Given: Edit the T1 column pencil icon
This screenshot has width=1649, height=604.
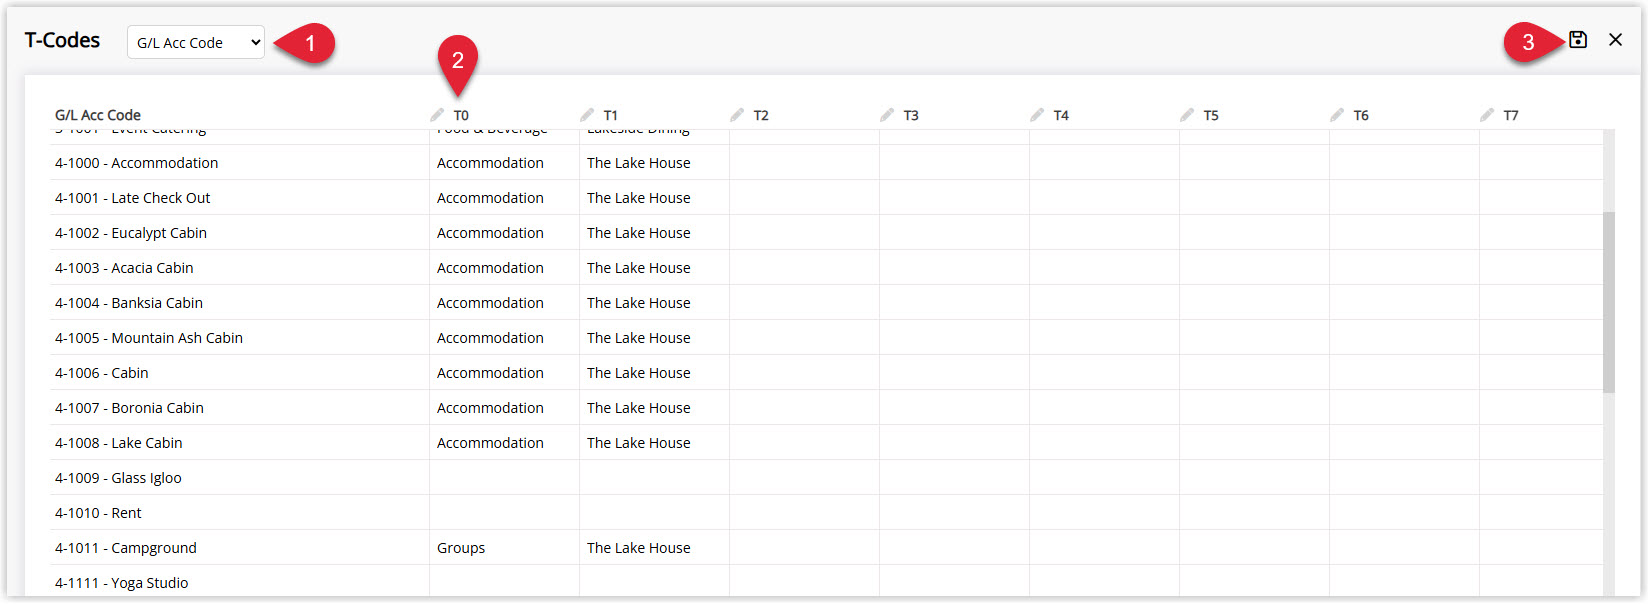Looking at the screenshot, I should pyautogui.click(x=587, y=115).
